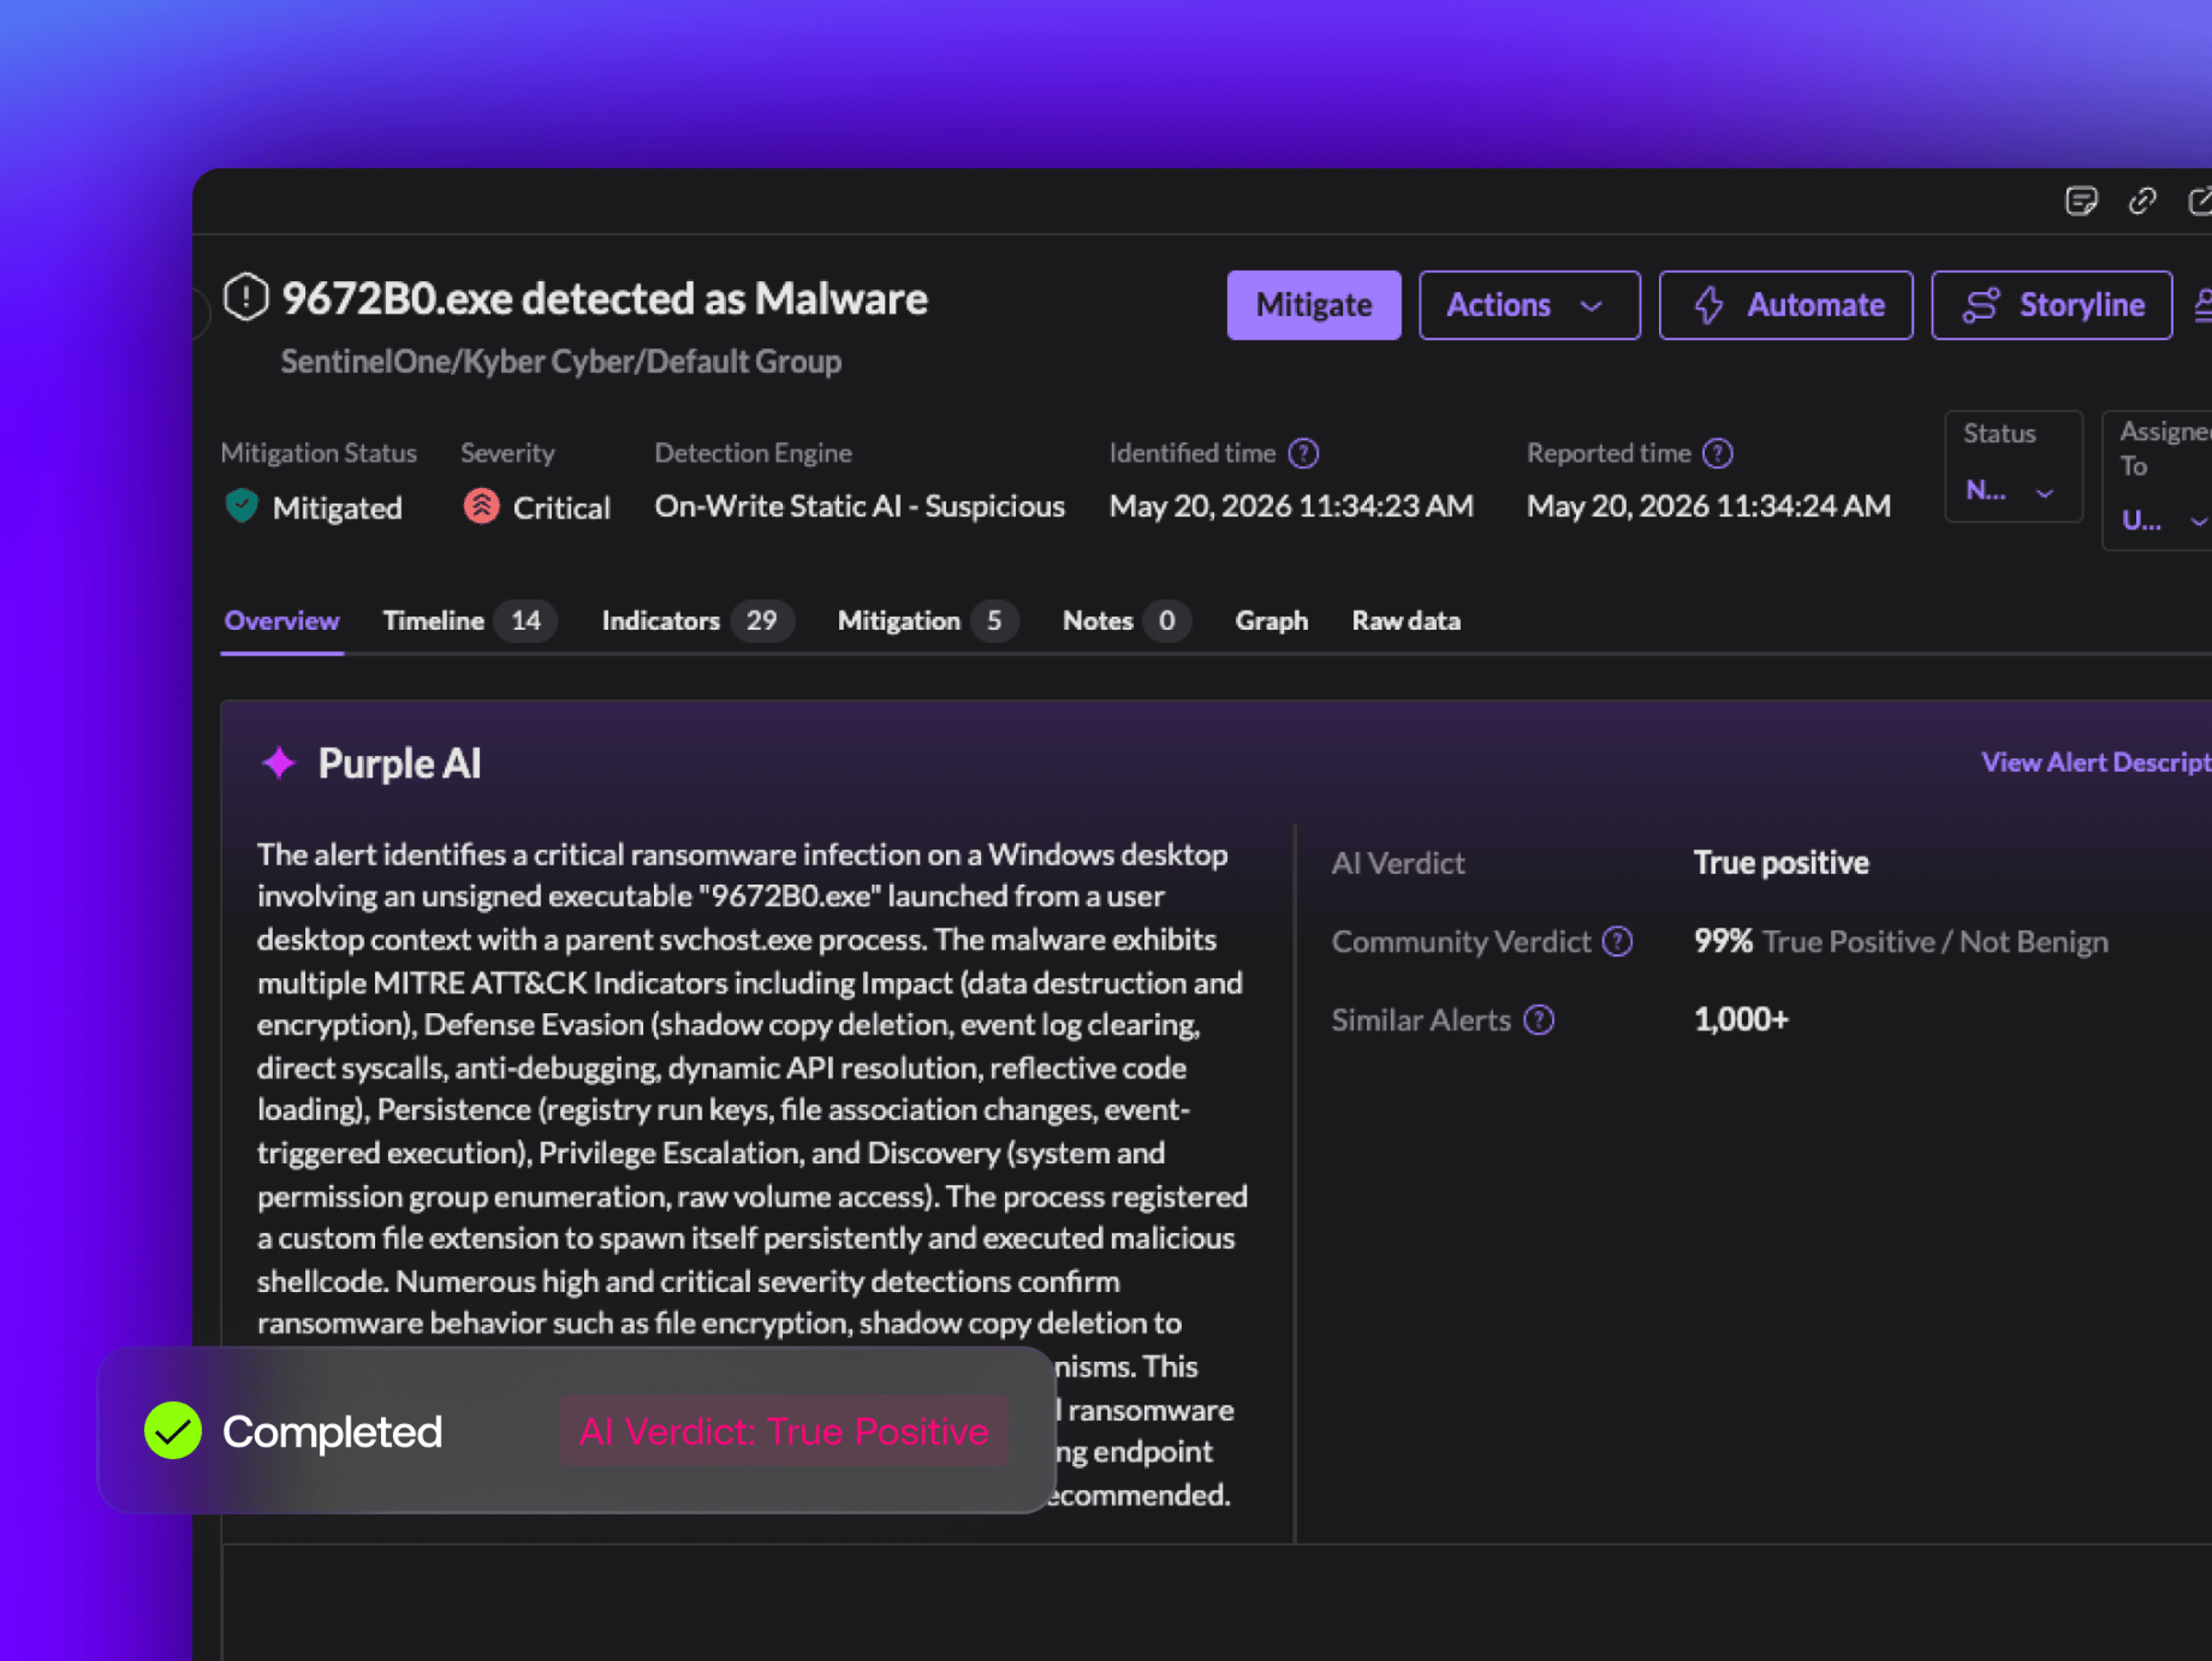The image size is (2212, 1661).
Task: Open the Raw data tab
Action: pyautogui.click(x=1406, y=621)
